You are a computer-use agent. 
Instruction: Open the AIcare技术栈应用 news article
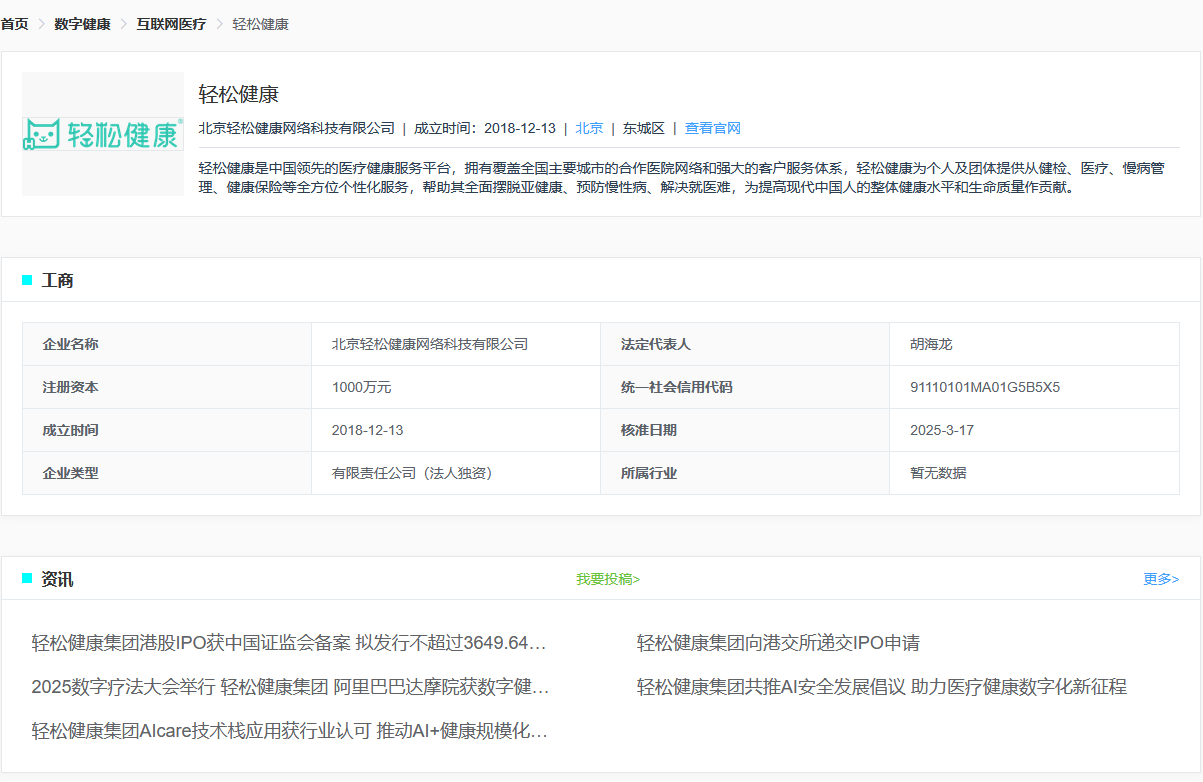(x=289, y=731)
